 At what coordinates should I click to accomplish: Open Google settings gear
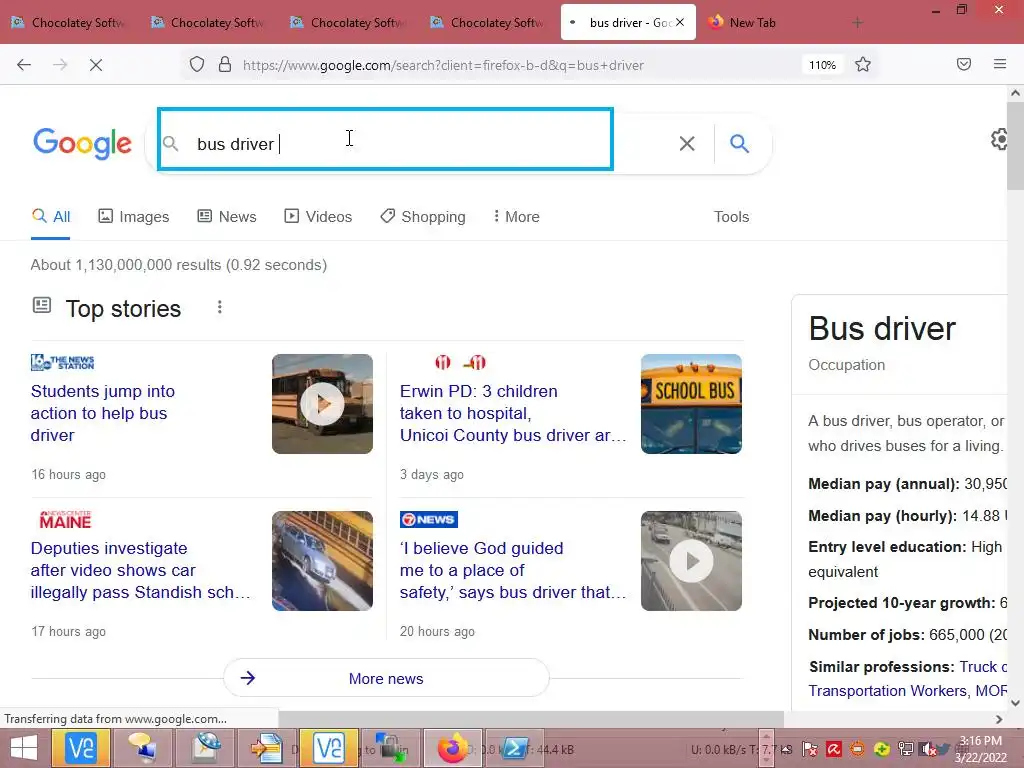(x=999, y=139)
